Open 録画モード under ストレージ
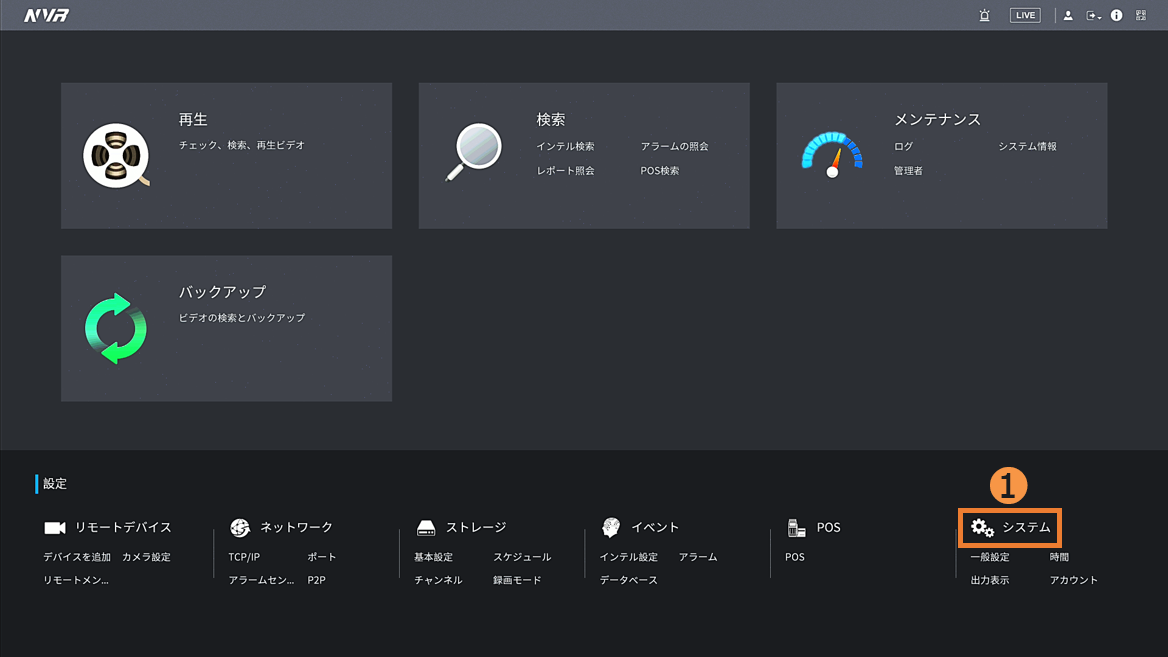1168x657 pixels. tap(517, 580)
